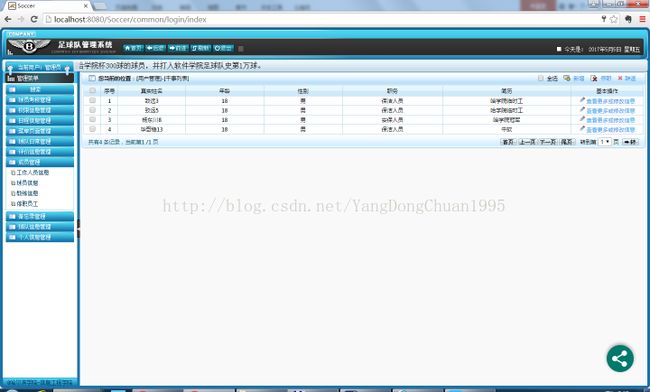Click the 下一页 next-page button
The height and width of the screenshot is (392, 650).
pyautogui.click(x=548, y=142)
